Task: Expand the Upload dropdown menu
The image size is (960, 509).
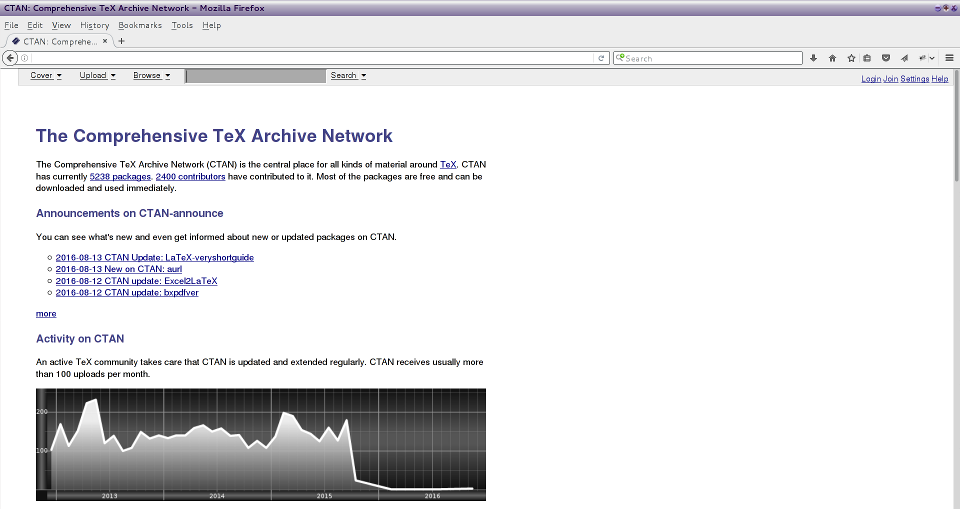Action: 97,75
